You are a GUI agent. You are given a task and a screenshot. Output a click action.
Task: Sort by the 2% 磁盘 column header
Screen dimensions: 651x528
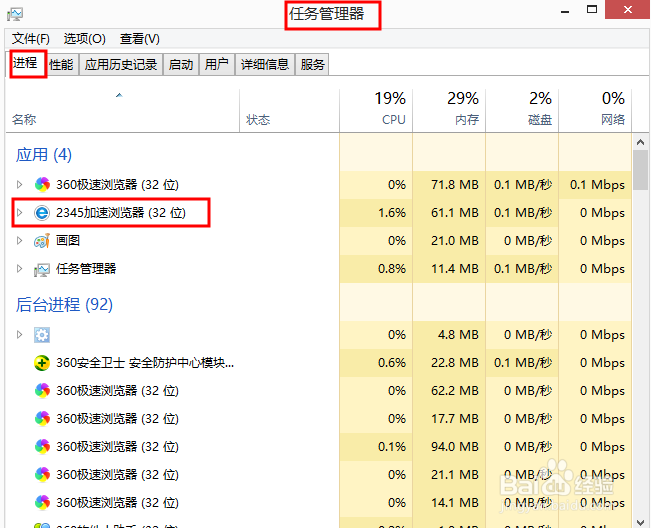click(522, 111)
